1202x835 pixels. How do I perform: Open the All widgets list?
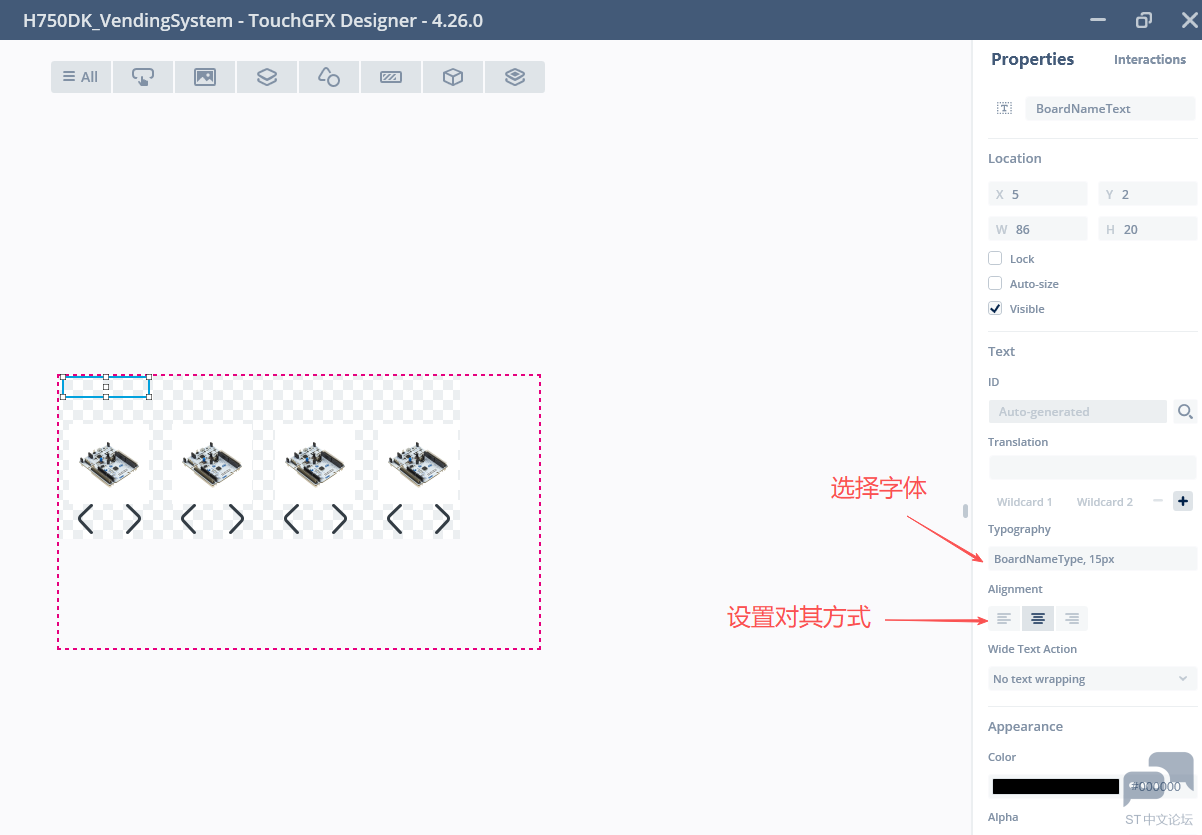coord(81,77)
